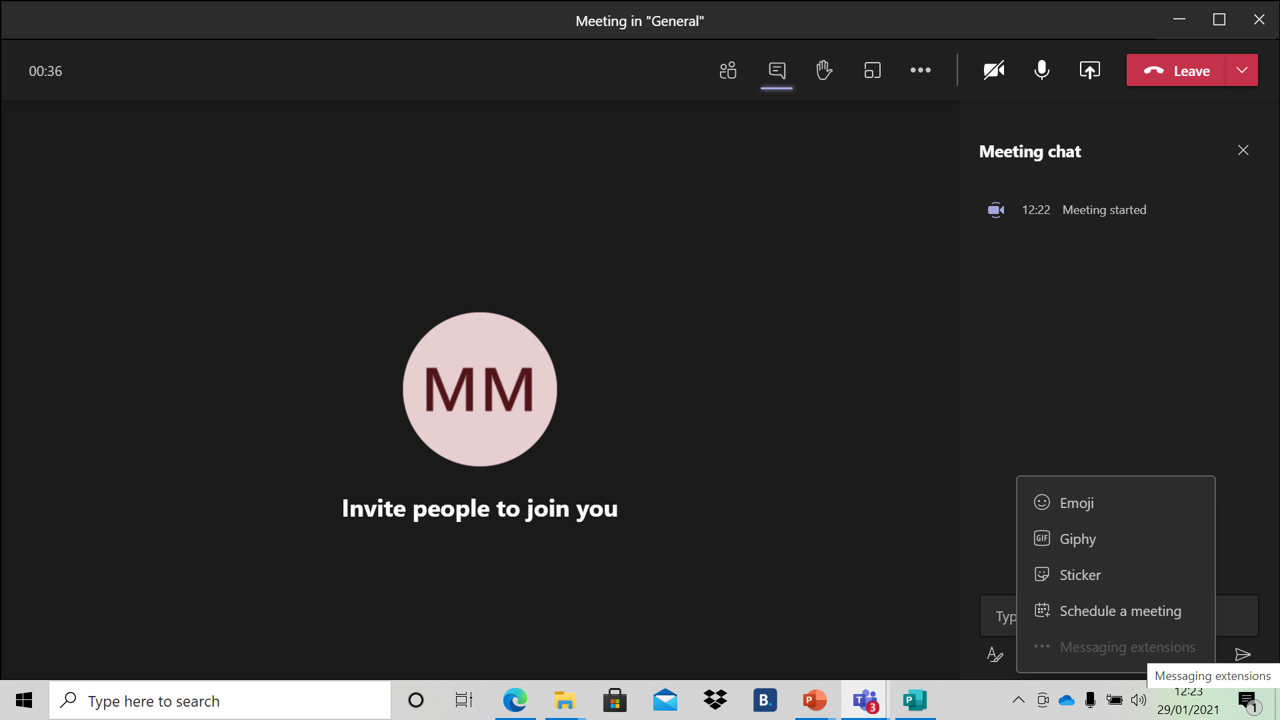The image size is (1280, 720).
Task: Open Task View on taskbar
Action: coord(464,700)
